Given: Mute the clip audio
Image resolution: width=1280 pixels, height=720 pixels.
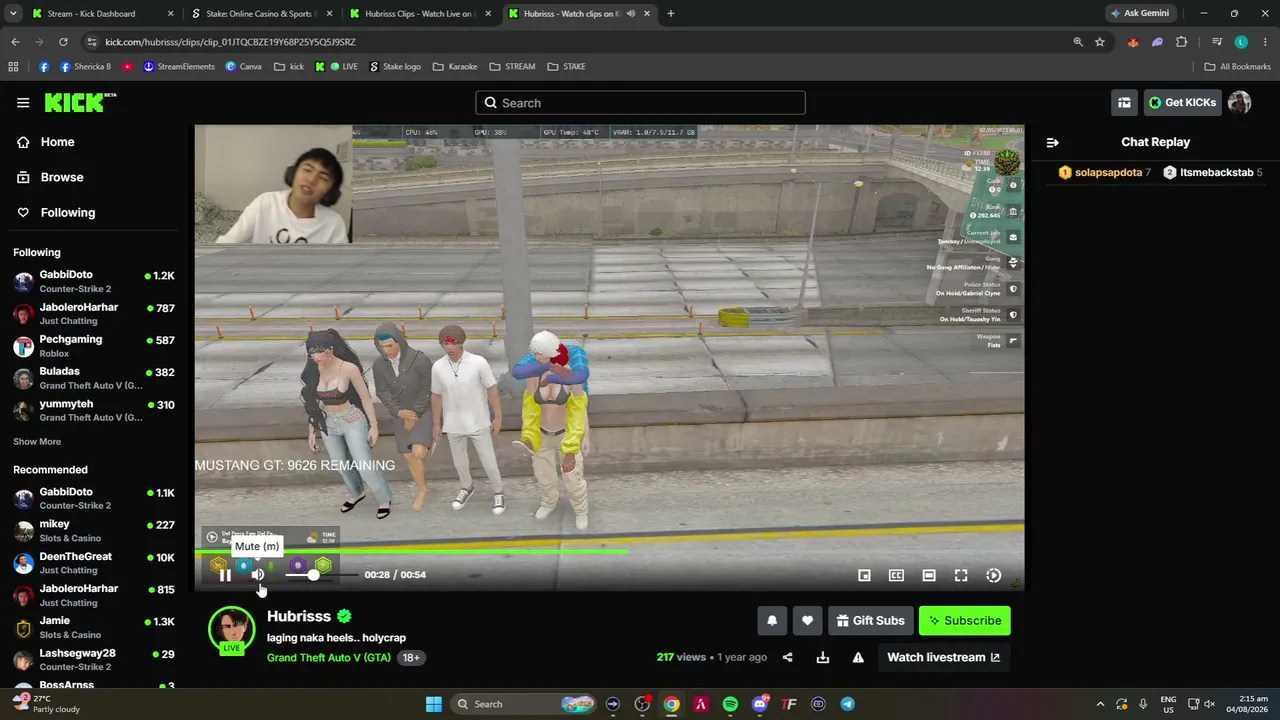Looking at the screenshot, I should point(258,575).
